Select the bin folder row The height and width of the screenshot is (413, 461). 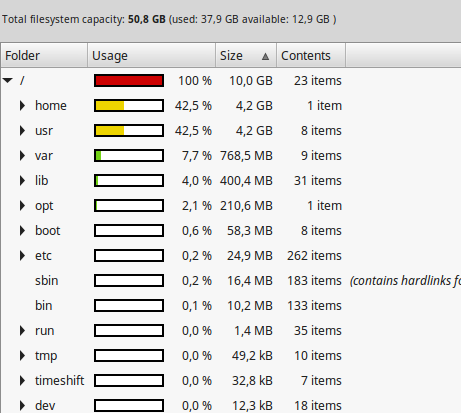point(231,306)
